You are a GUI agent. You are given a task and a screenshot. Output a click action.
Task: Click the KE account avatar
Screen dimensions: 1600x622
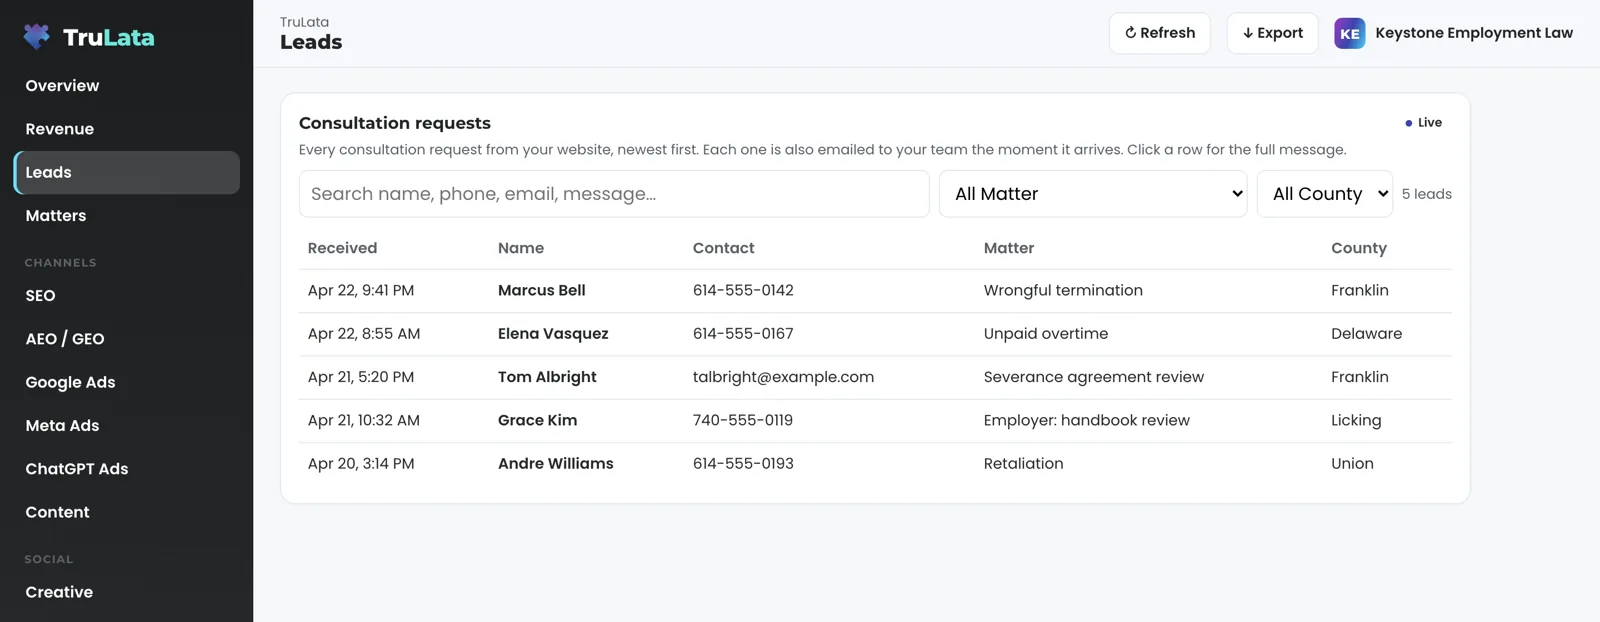click(1349, 33)
